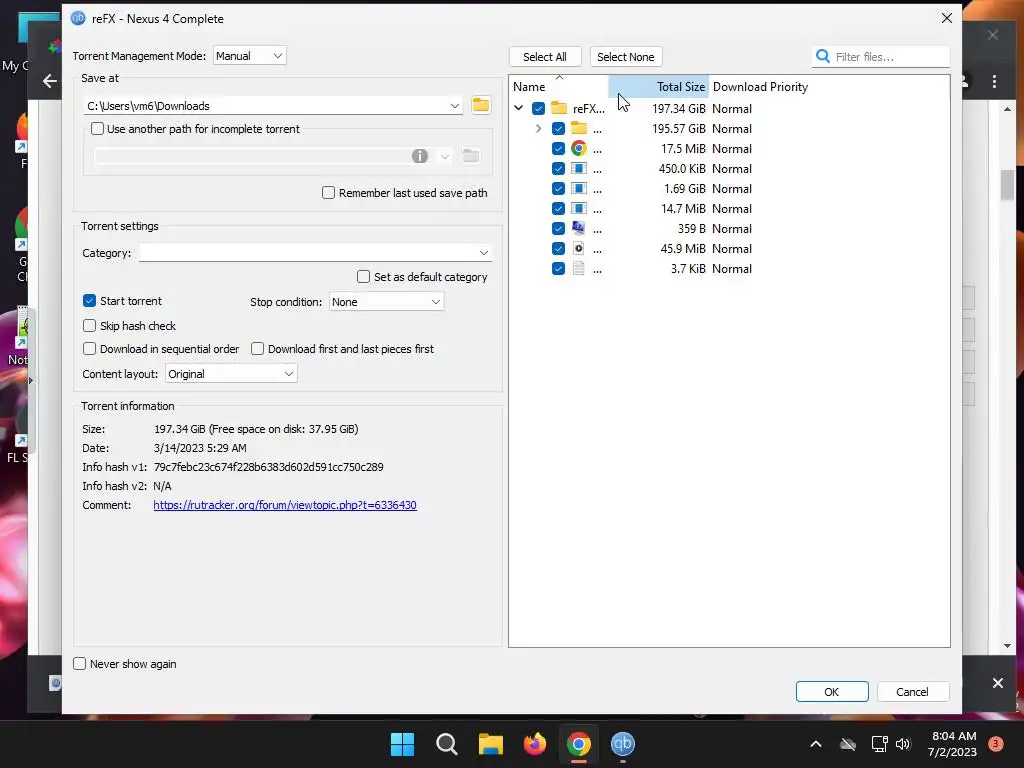This screenshot has width=1024, height=768.
Task: Check Remember last used save path
Action: 328,193
